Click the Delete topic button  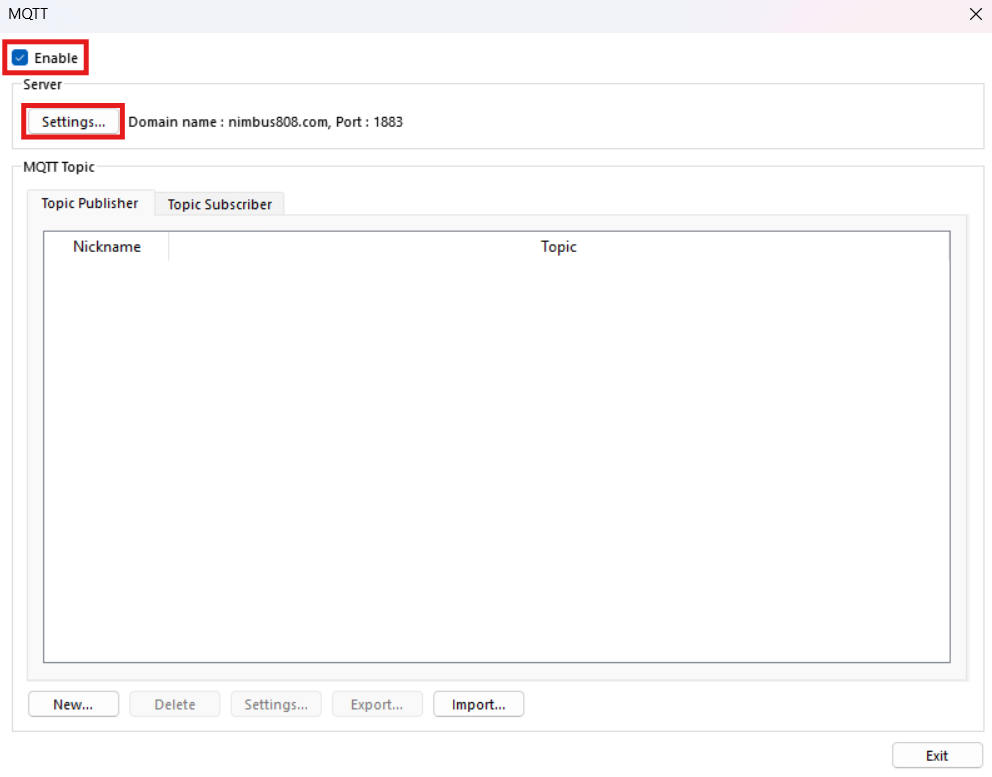pyautogui.click(x=174, y=704)
